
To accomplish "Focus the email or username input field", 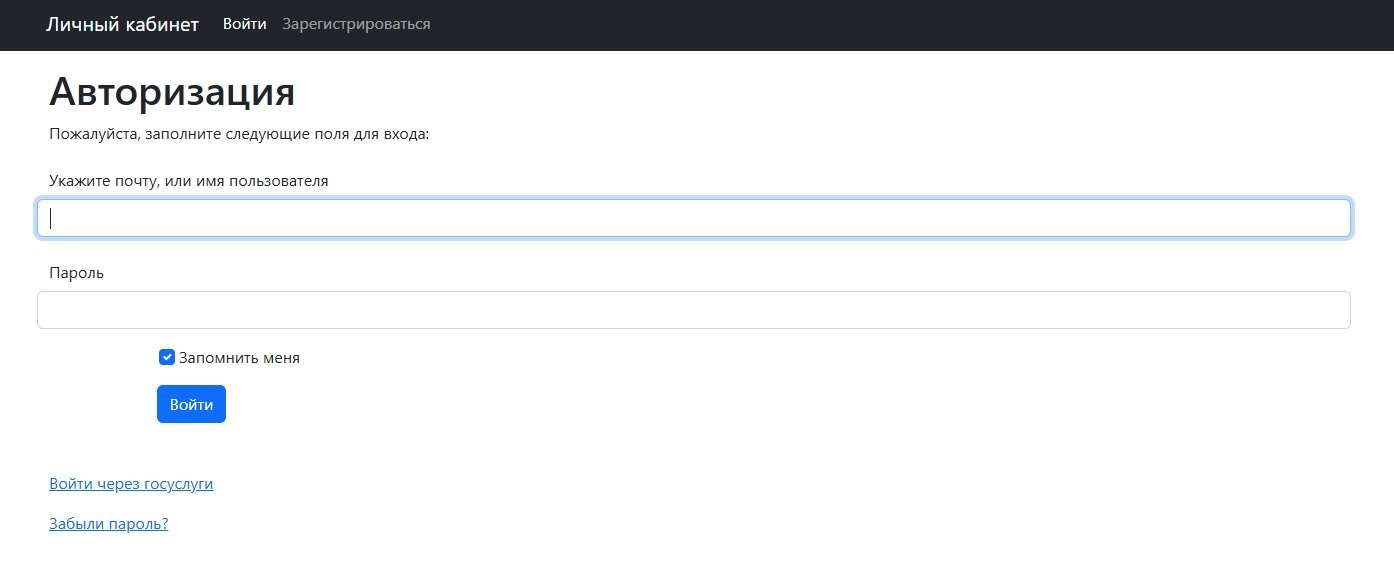I will (694, 218).
